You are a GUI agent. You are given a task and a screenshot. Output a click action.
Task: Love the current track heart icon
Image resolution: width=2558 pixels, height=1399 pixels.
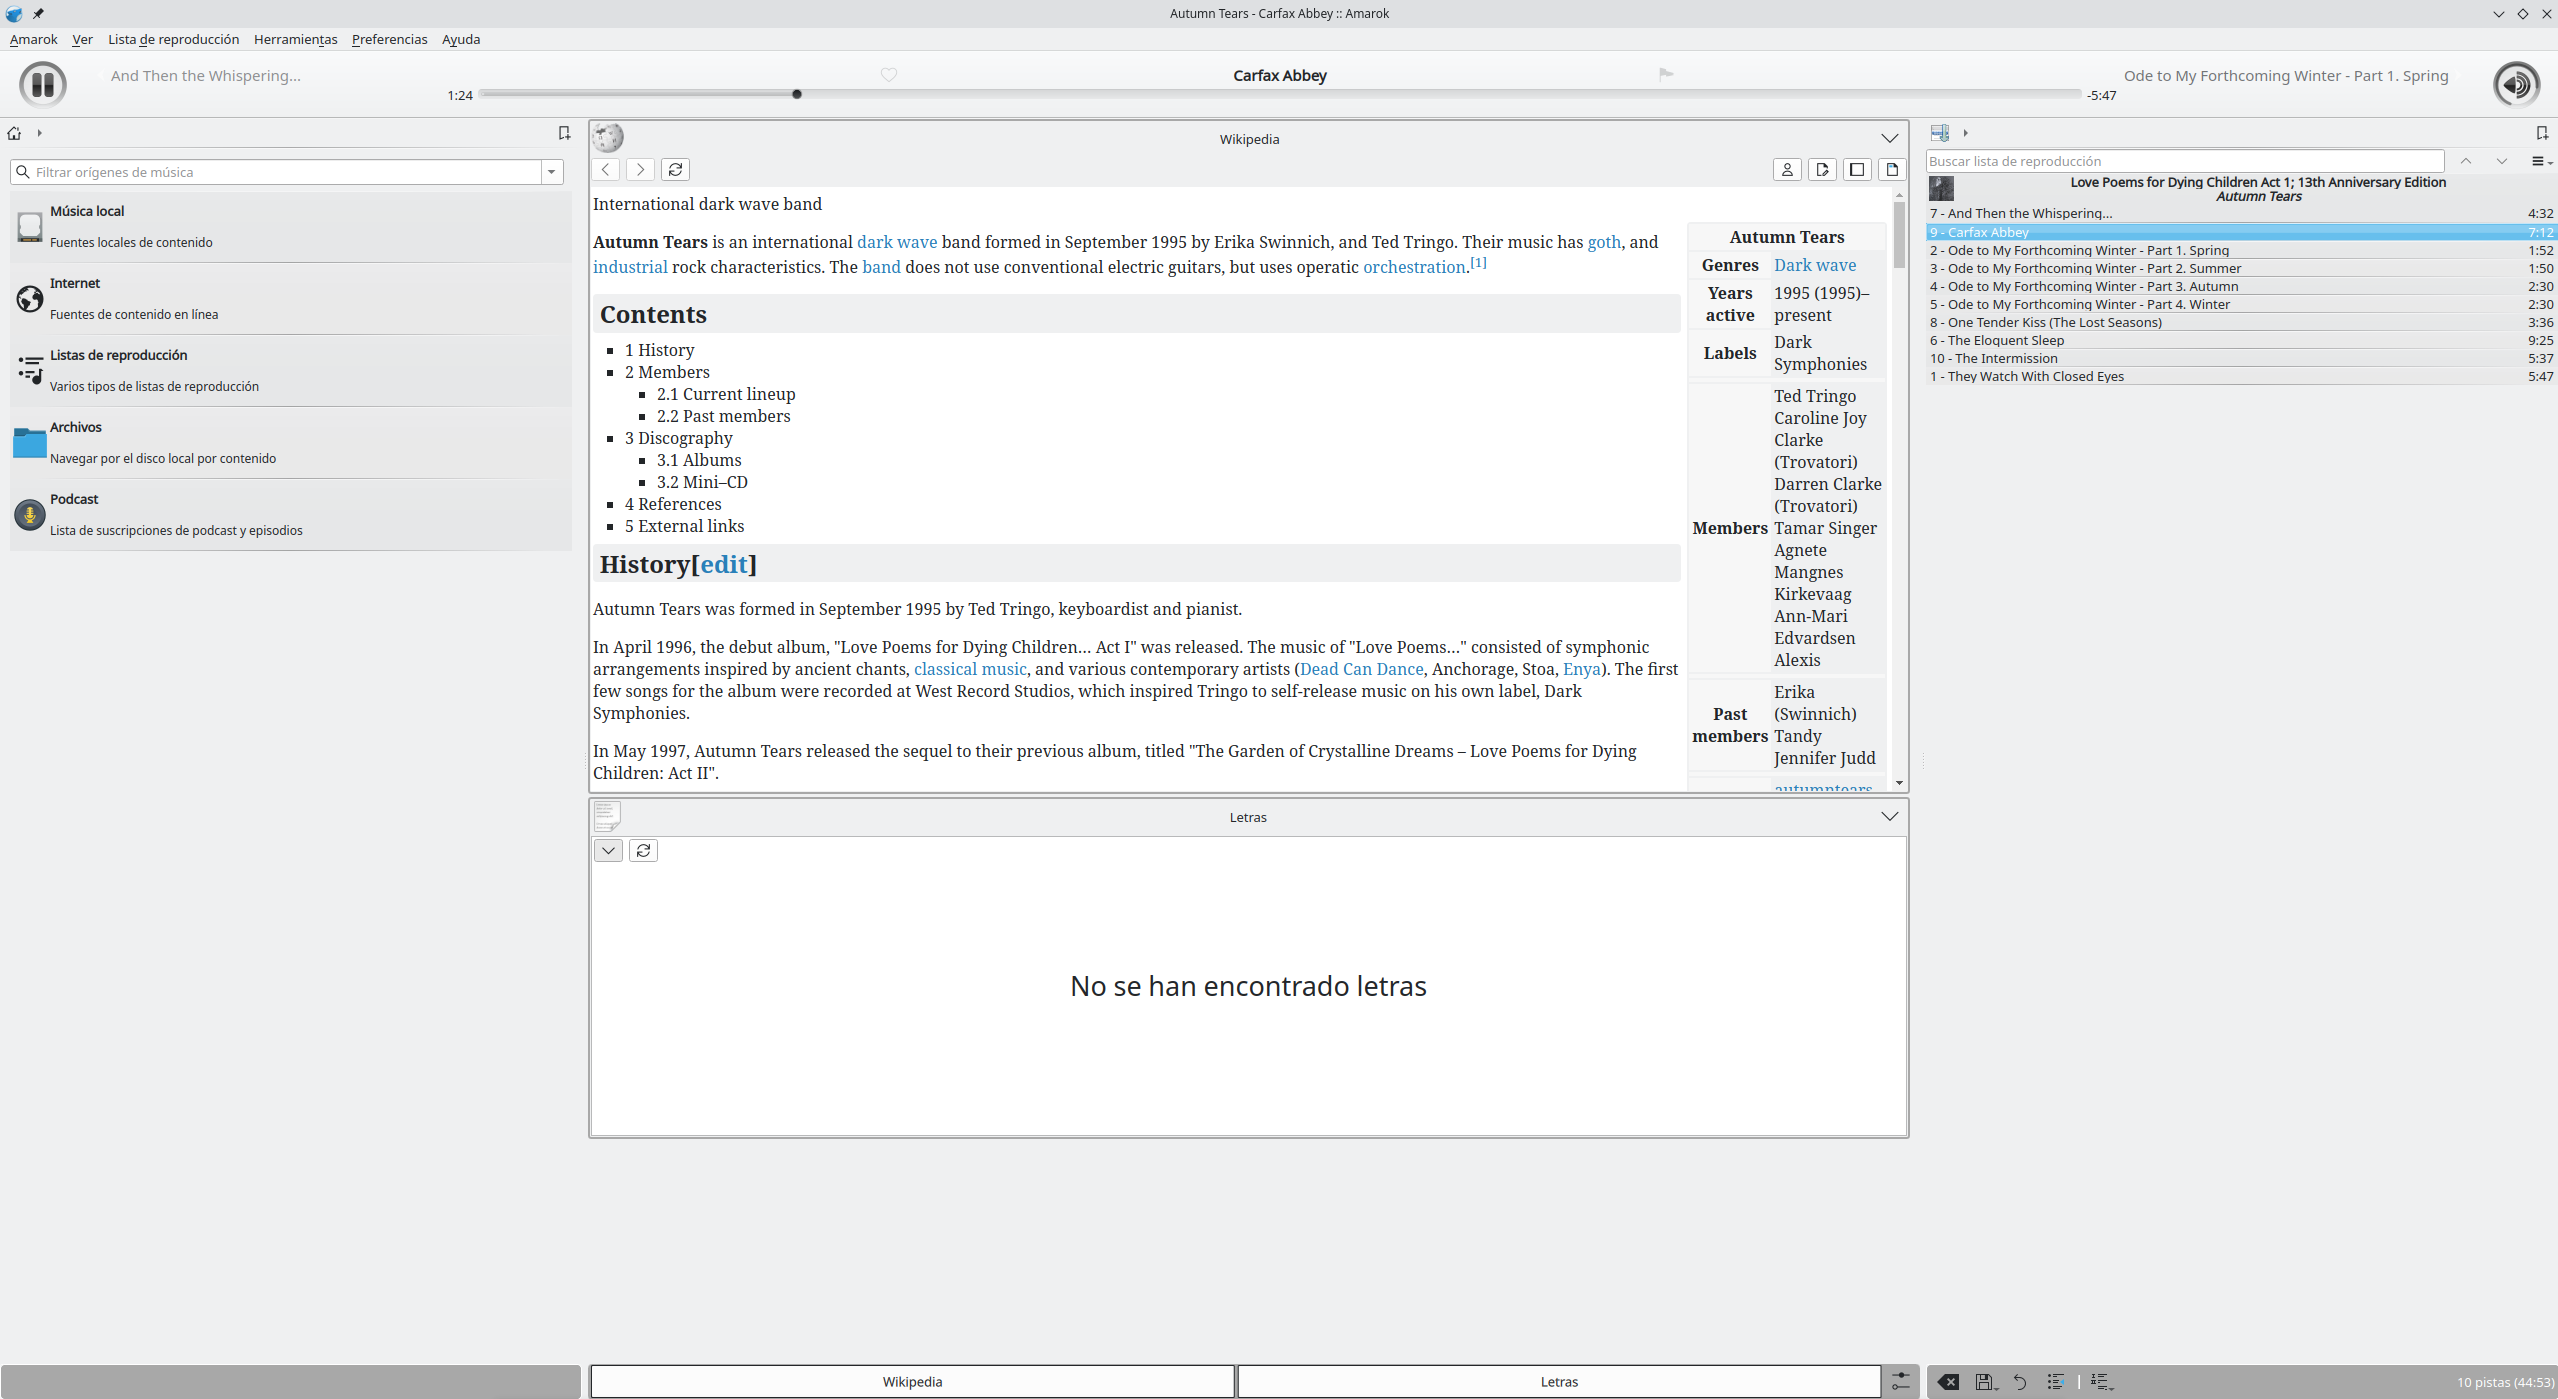point(889,75)
